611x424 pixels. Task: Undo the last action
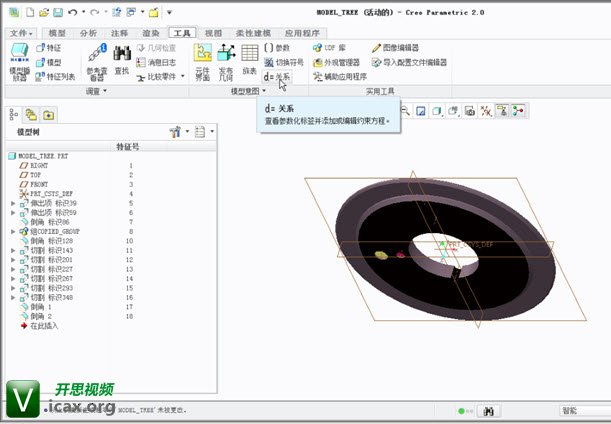click(x=72, y=12)
